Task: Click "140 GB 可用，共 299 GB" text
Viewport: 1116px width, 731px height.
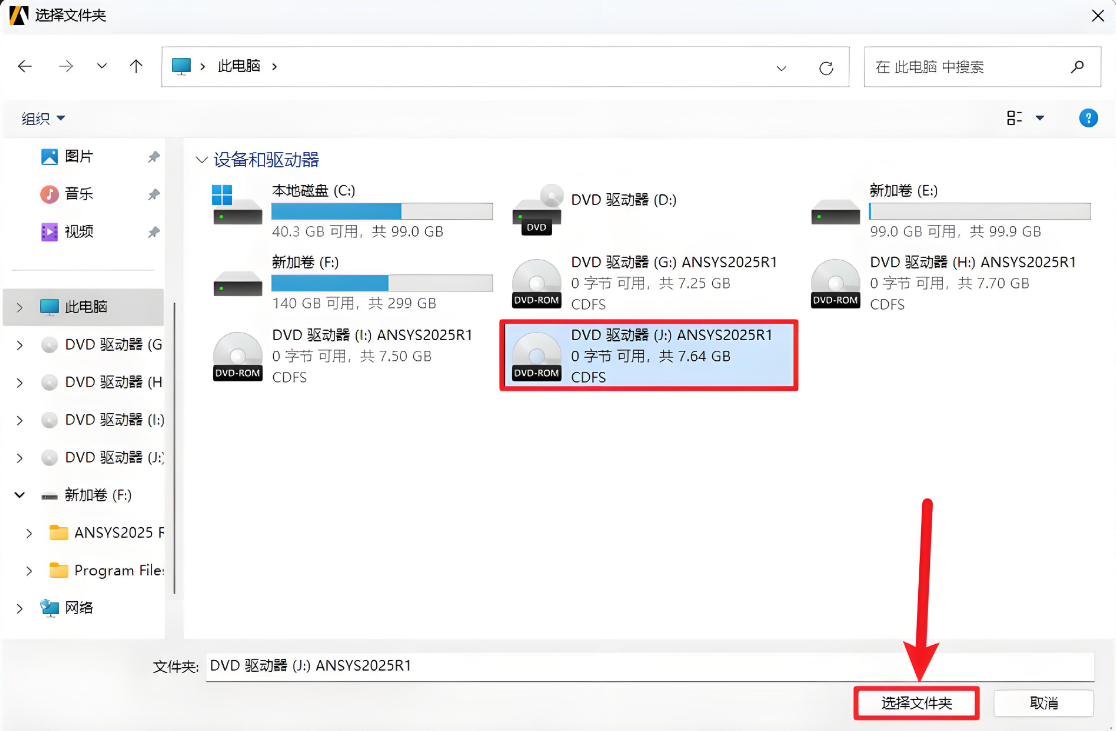Action: click(354, 303)
